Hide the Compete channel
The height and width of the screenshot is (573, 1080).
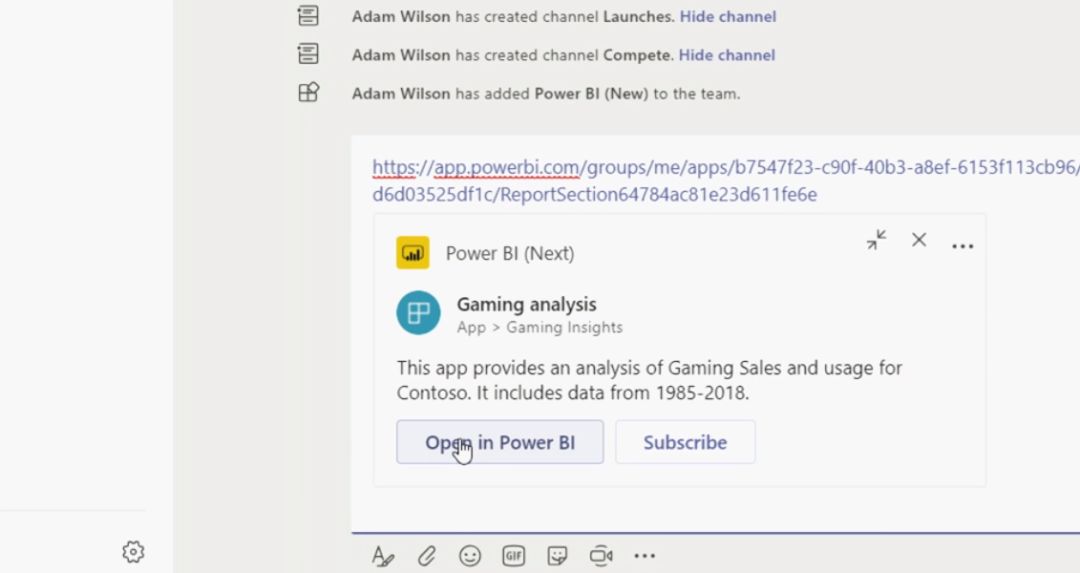(x=727, y=55)
